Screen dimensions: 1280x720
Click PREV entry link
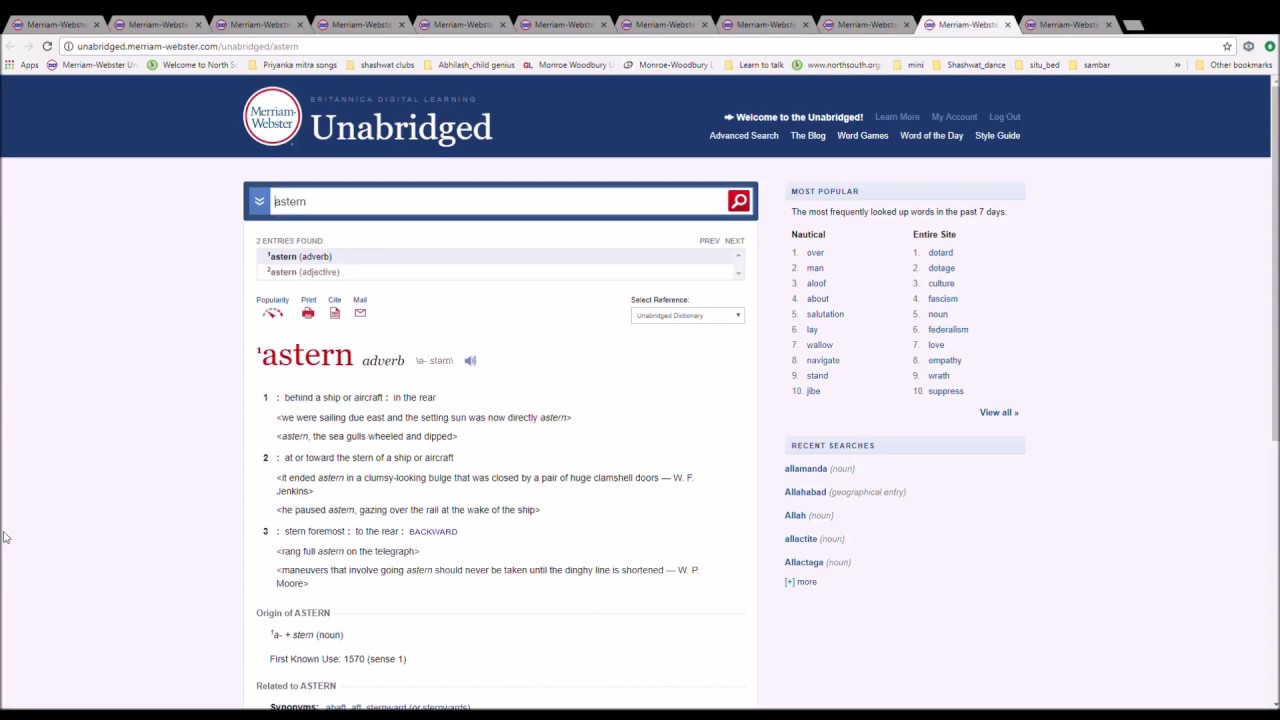pyautogui.click(x=709, y=241)
